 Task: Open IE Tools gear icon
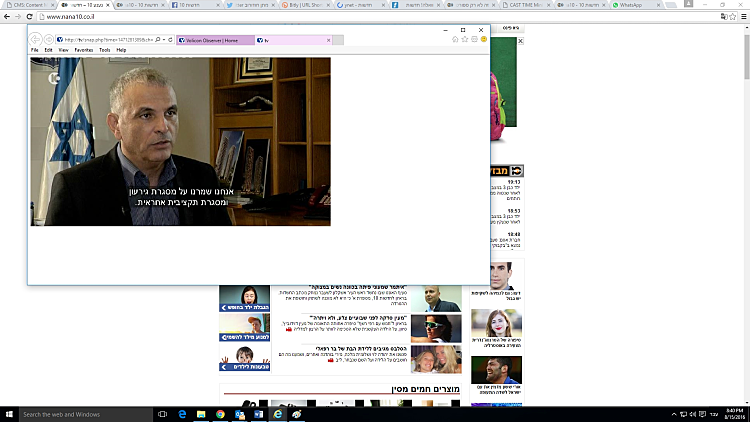474,39
